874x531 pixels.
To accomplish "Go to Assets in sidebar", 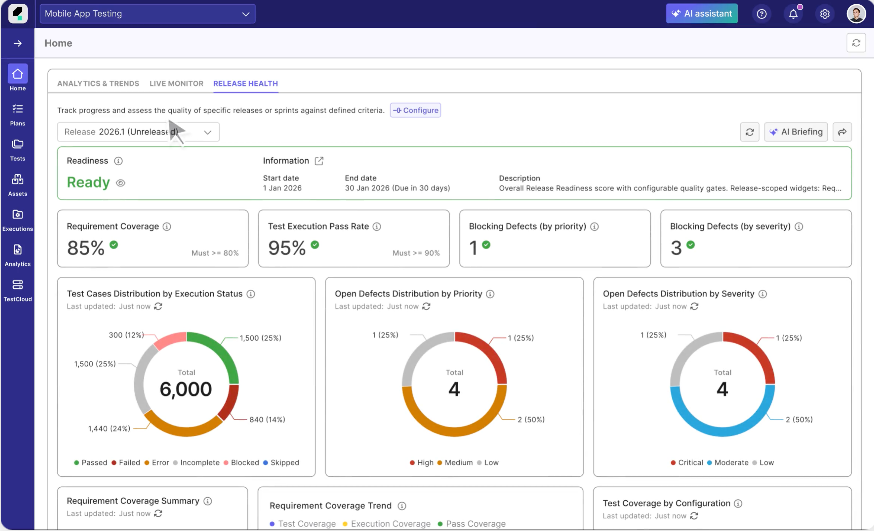I will click(x=17, y=184).
